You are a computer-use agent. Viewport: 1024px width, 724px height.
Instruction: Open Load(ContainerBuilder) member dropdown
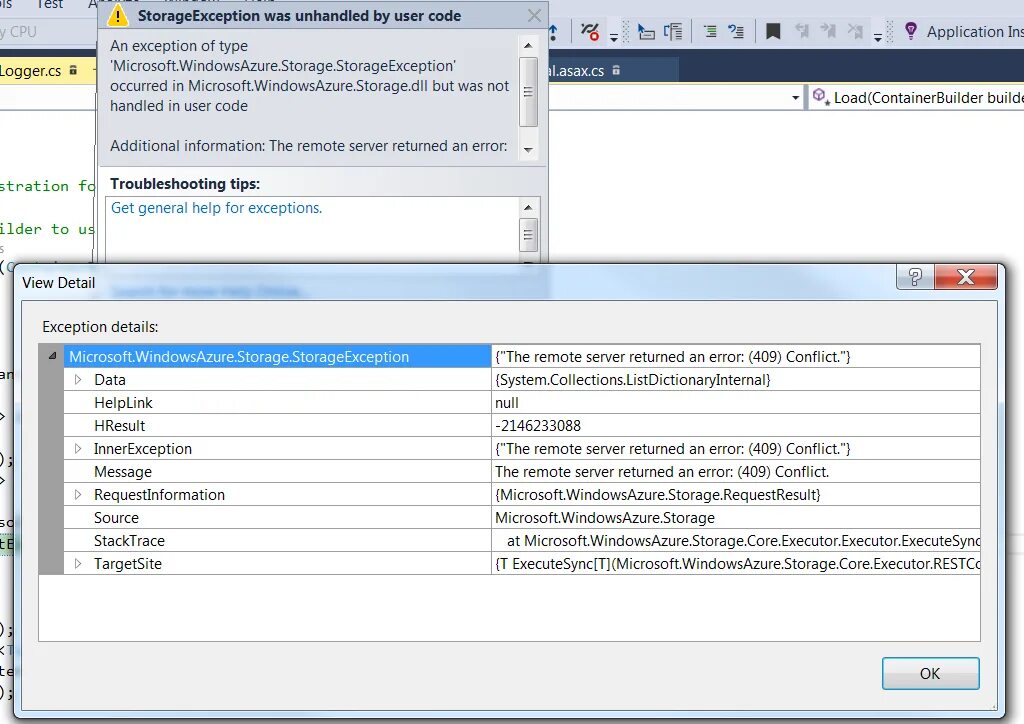tap(918, 98)
